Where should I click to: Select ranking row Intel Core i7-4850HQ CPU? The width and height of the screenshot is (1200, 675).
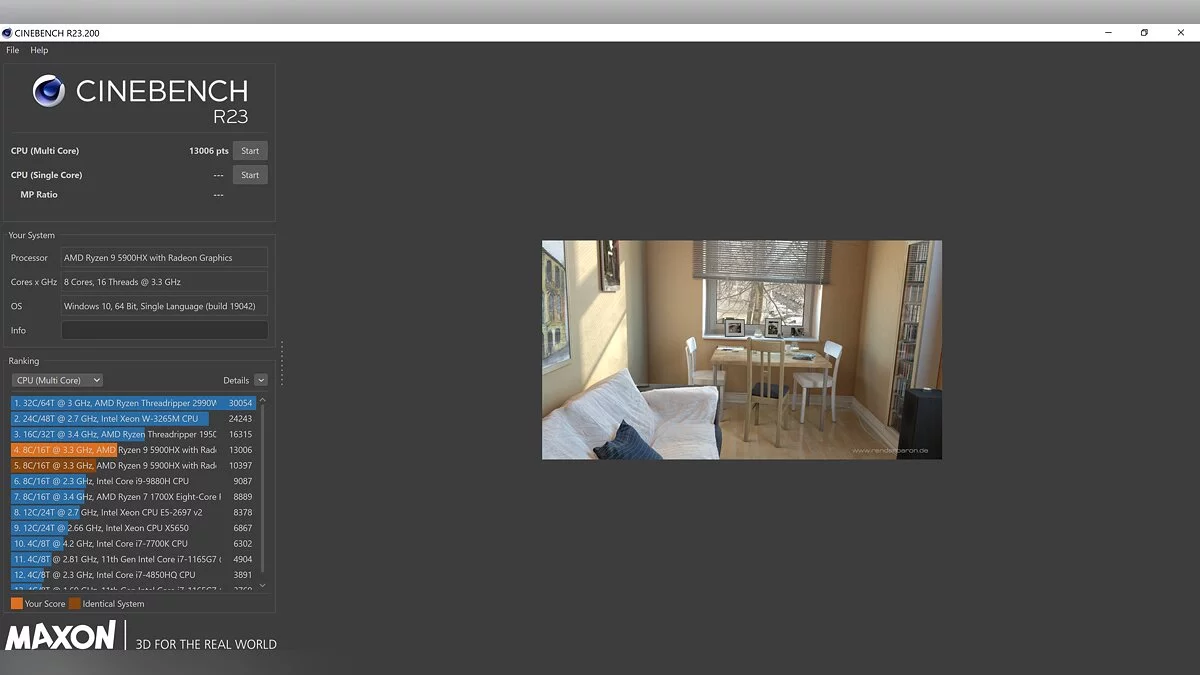(x=133, y=575)
